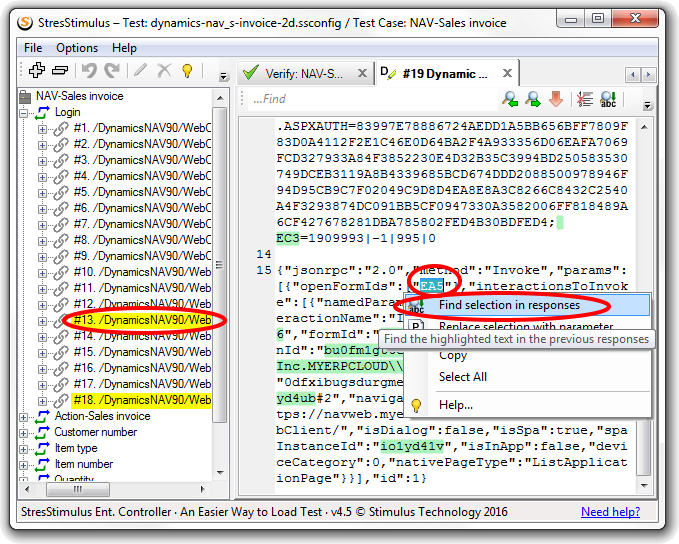Click the abc find-in-responses toolbar icon
The image size is (679, 544).
(x=608, y=99)
